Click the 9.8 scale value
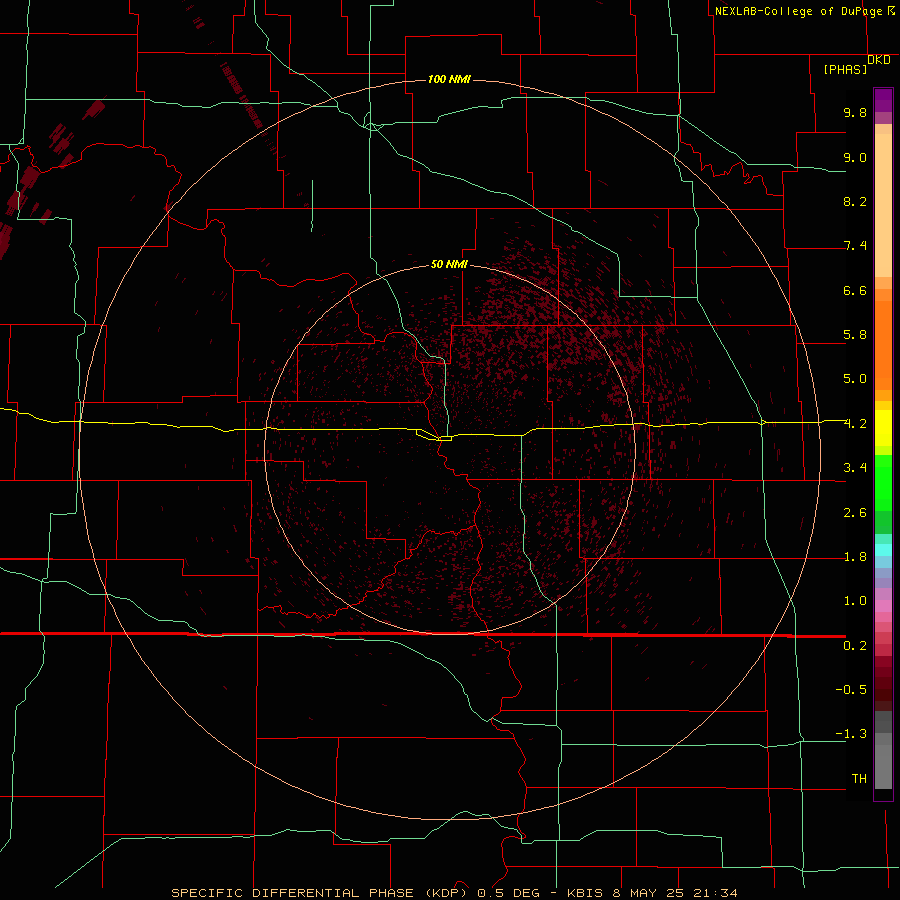Image resolution: width=900 pixels, height=900 pixels. coord(855,112)
